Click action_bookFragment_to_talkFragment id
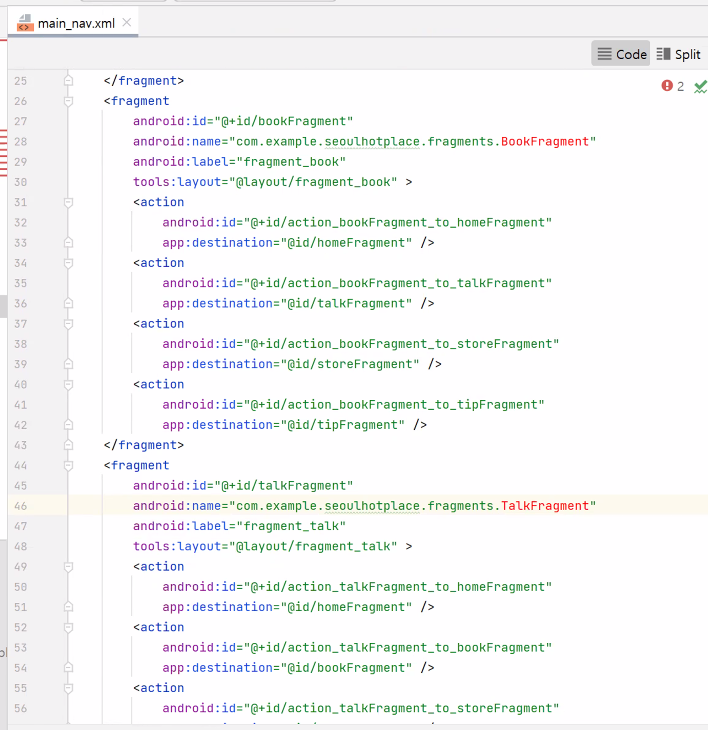 tap(416, 284)
